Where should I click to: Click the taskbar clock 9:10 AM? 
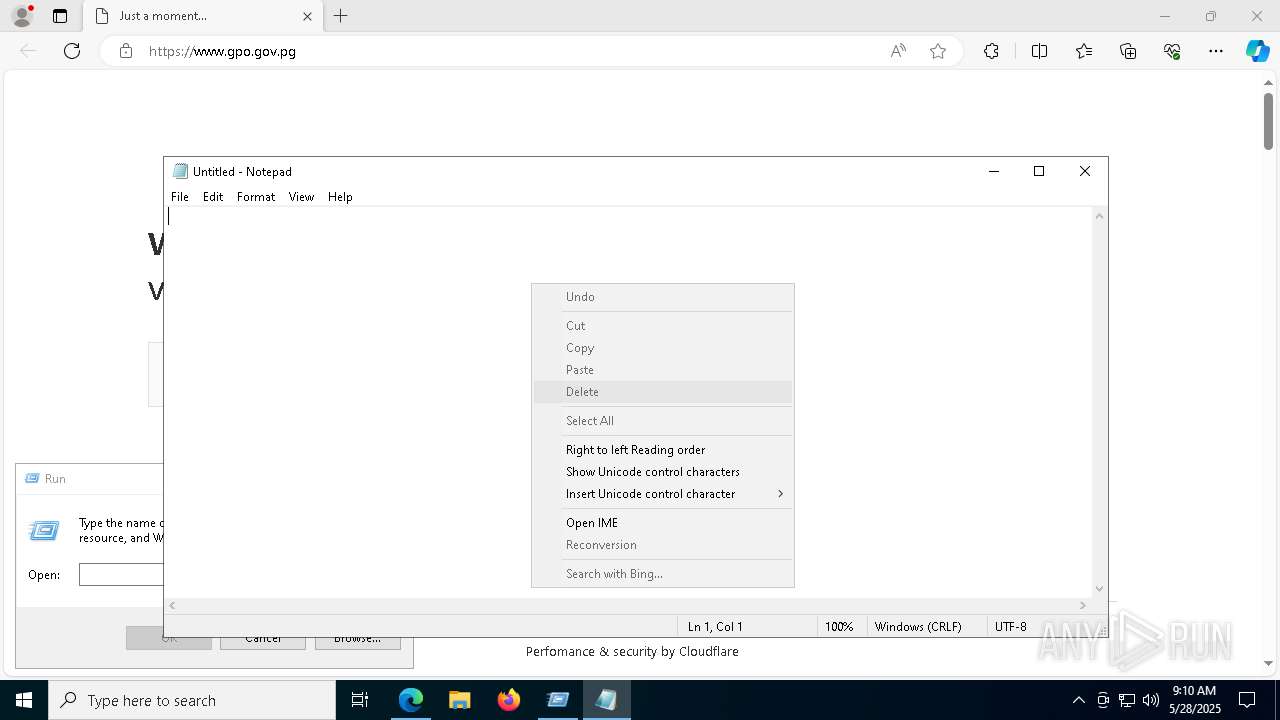1194,691
